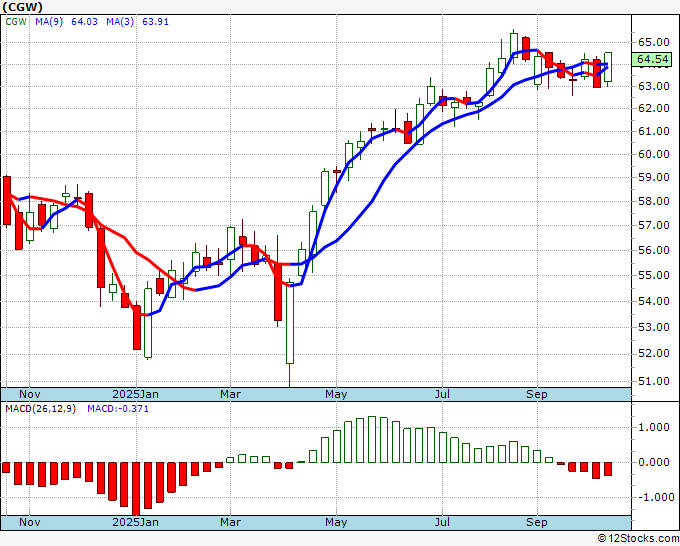Click Nov on the price chart time axis

pos(29,394)
